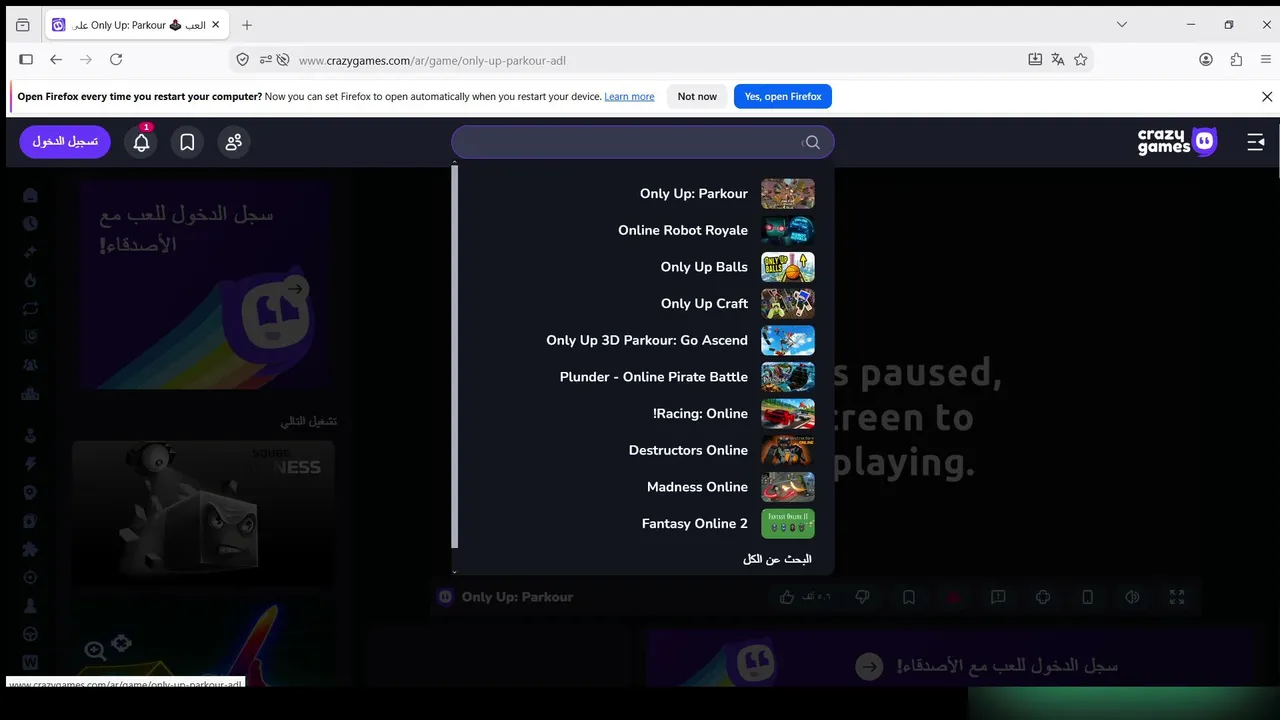Click the Only Up Balls thumbnail
Screen dimensions: 1280x720
[x=788, y=267]
